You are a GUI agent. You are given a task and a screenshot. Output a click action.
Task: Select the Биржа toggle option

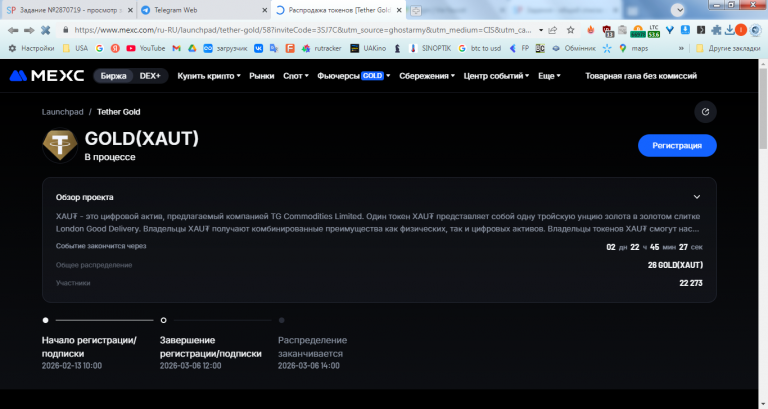113,76
